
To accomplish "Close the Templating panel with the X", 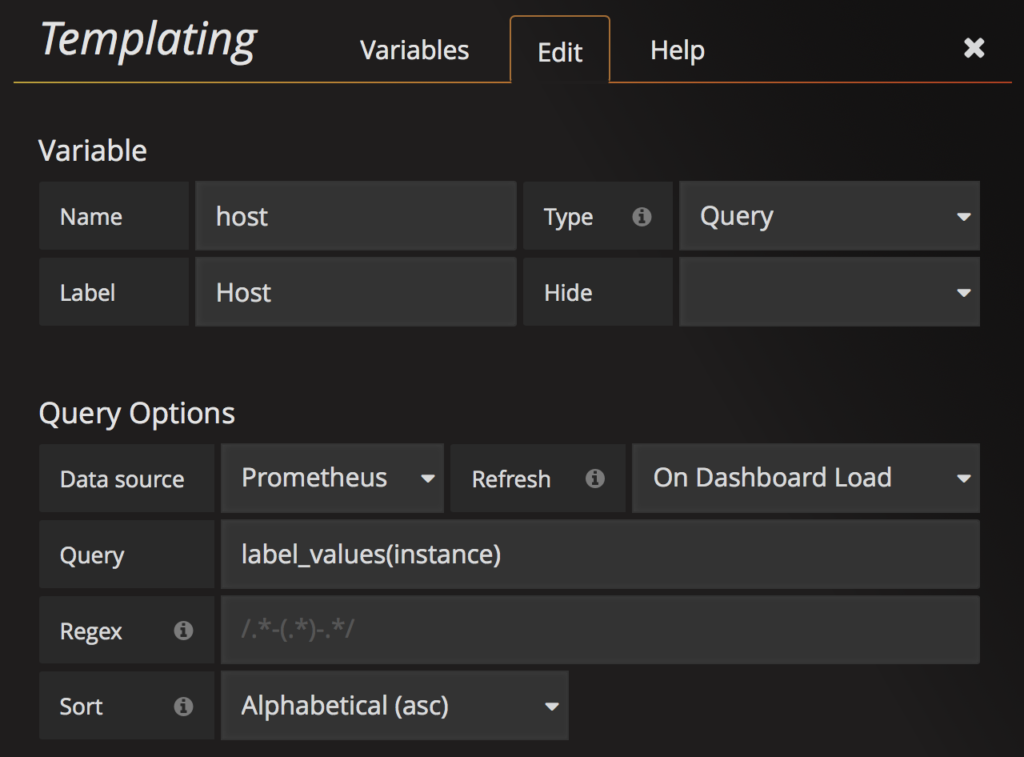I will pos(974,47).
